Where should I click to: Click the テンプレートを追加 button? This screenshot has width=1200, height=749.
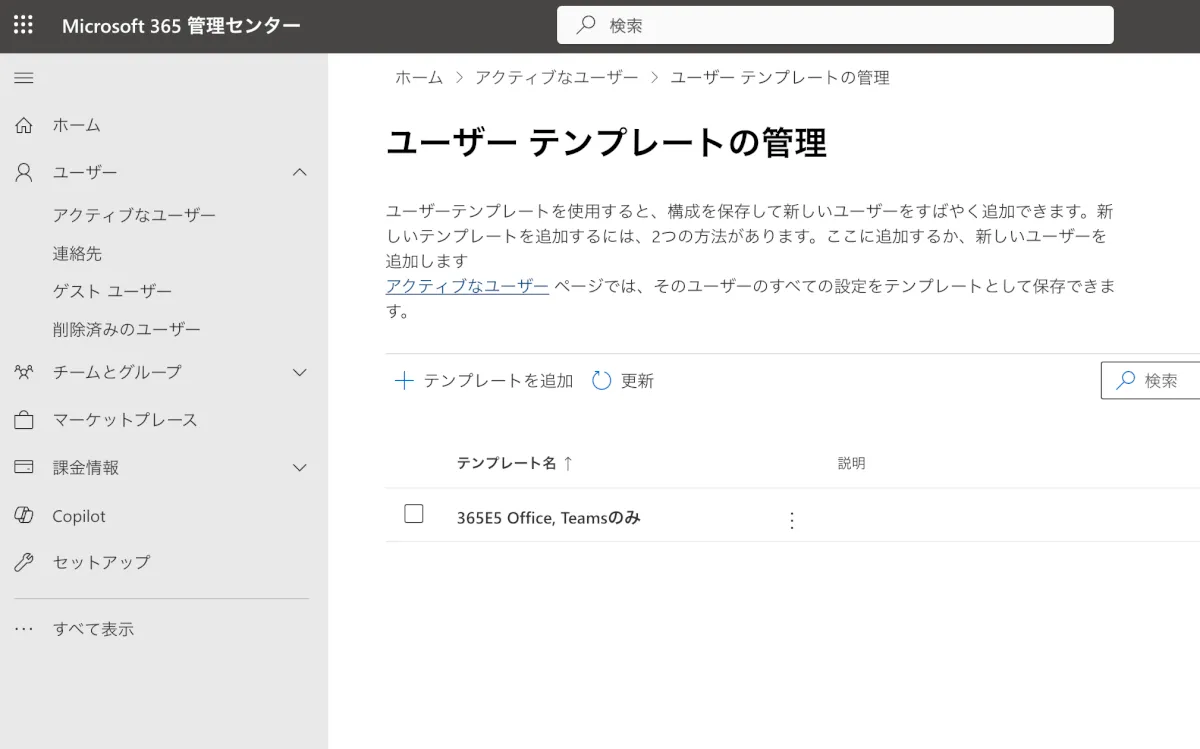pos(484,380)
